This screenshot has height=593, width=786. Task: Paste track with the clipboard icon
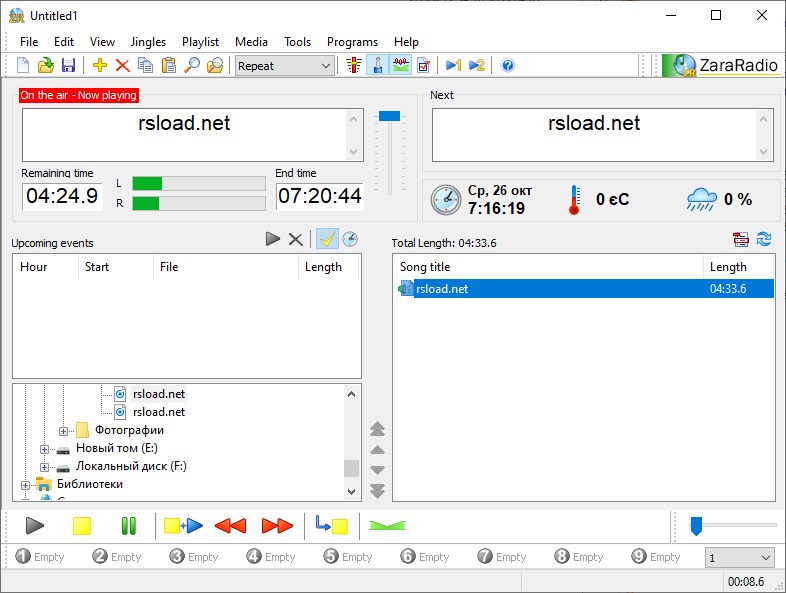pyautogui.click(x=168, y=65)
